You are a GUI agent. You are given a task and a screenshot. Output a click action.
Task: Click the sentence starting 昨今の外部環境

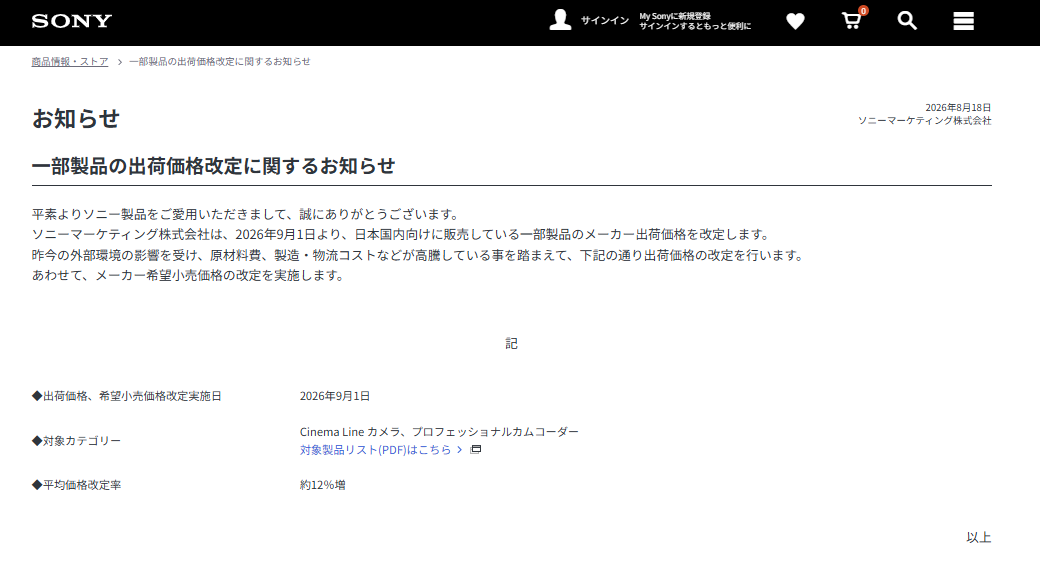(x=419, y=255)
